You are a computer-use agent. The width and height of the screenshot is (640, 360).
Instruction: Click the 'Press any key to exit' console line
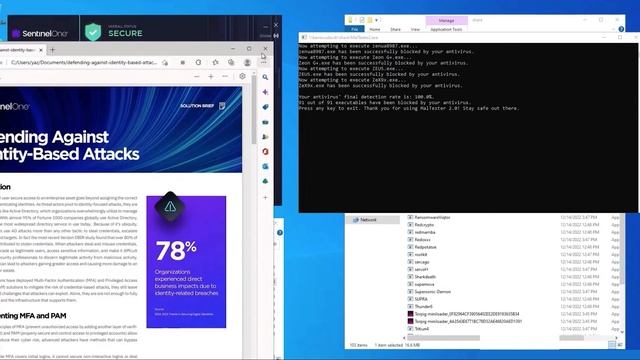(x=409, y=109)
